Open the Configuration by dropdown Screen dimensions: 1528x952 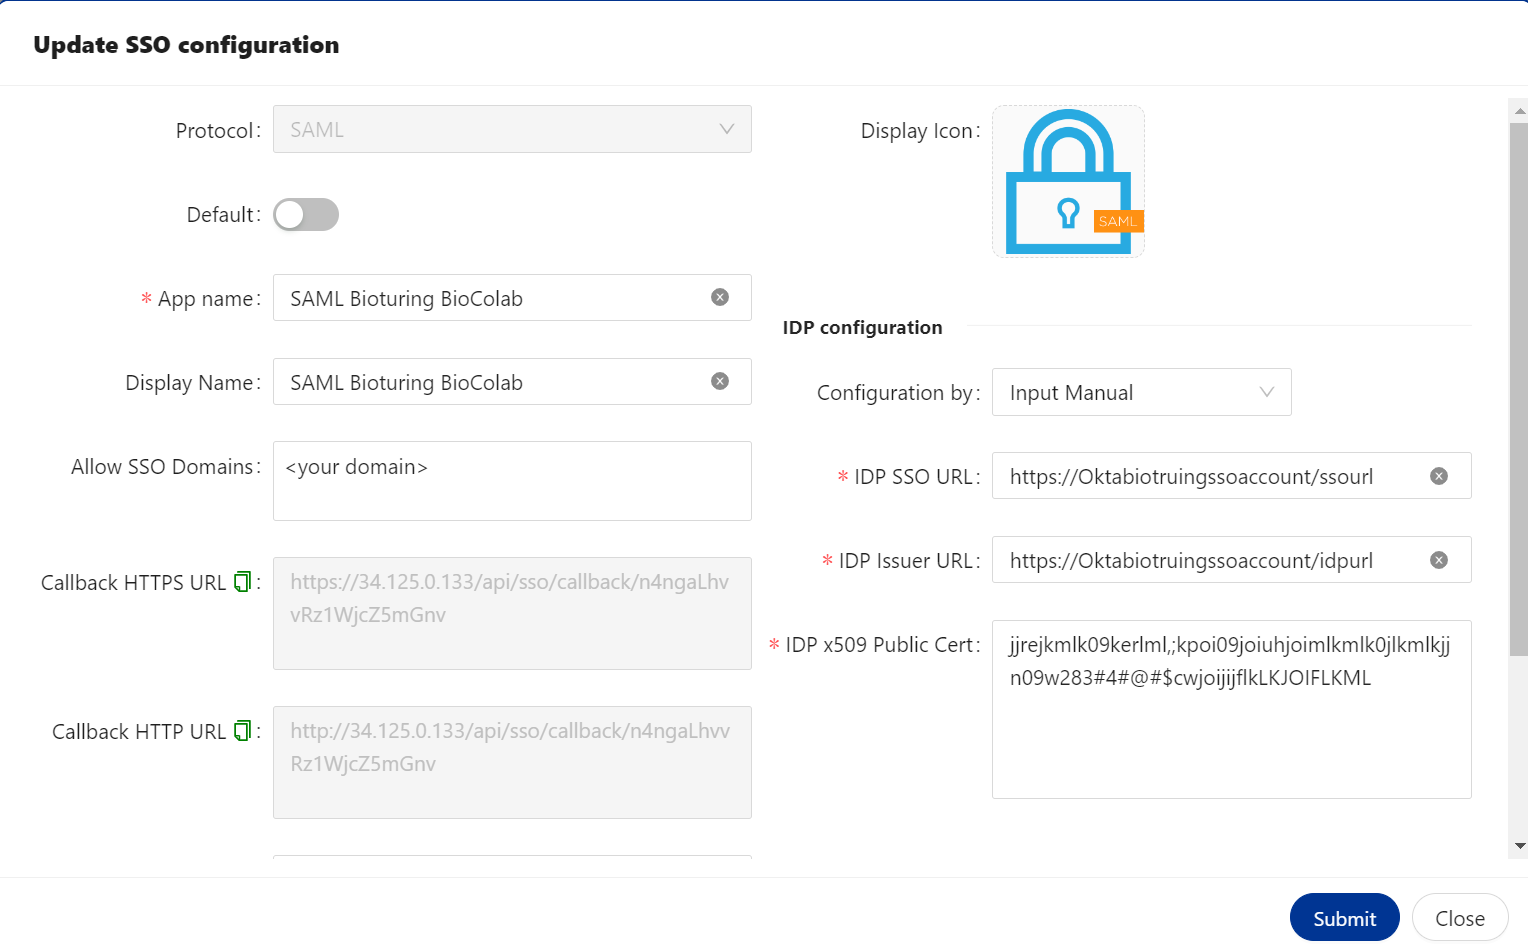[x=1142, y=392]
